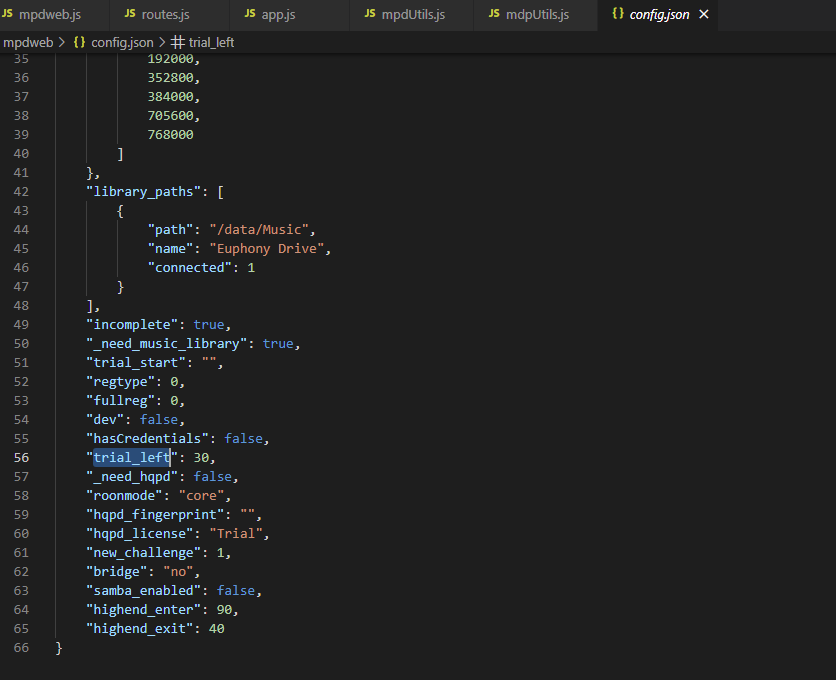Close the config.json tab
Viewport: 836px width, 680px height.
click(x=704, y=14)
